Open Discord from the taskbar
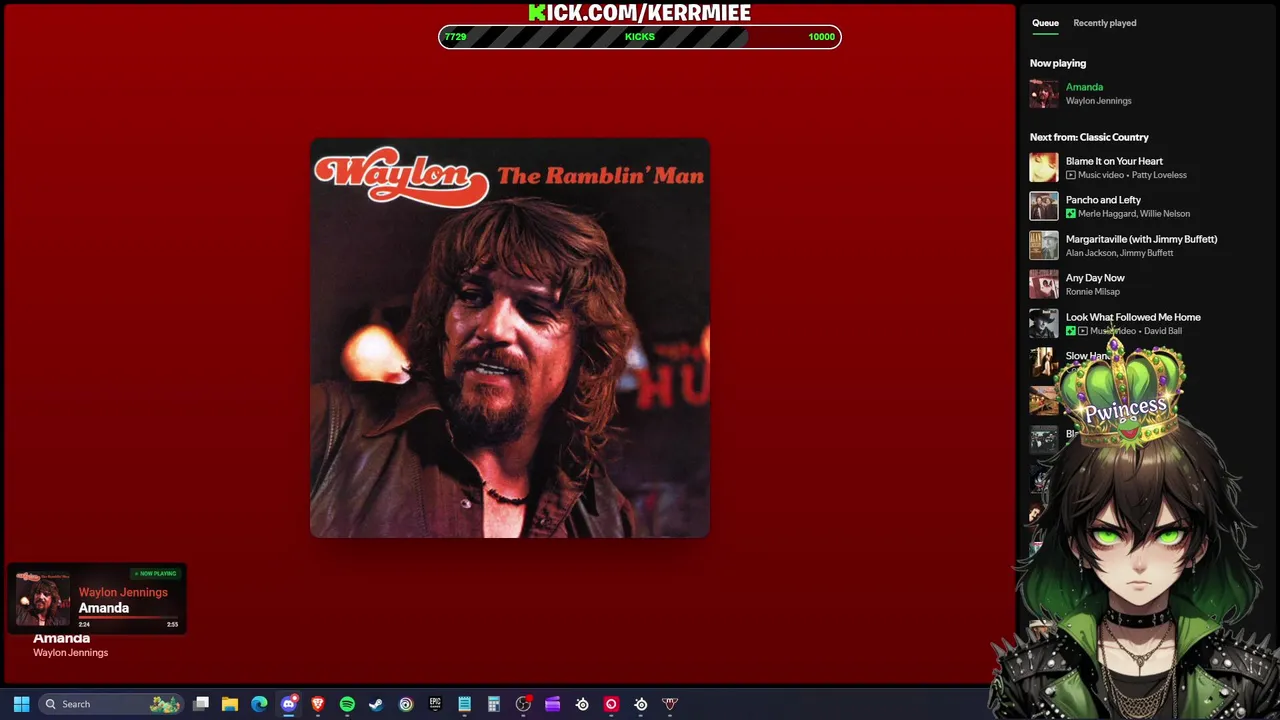The image size is (1280, 720). click(x=289, y=704)
